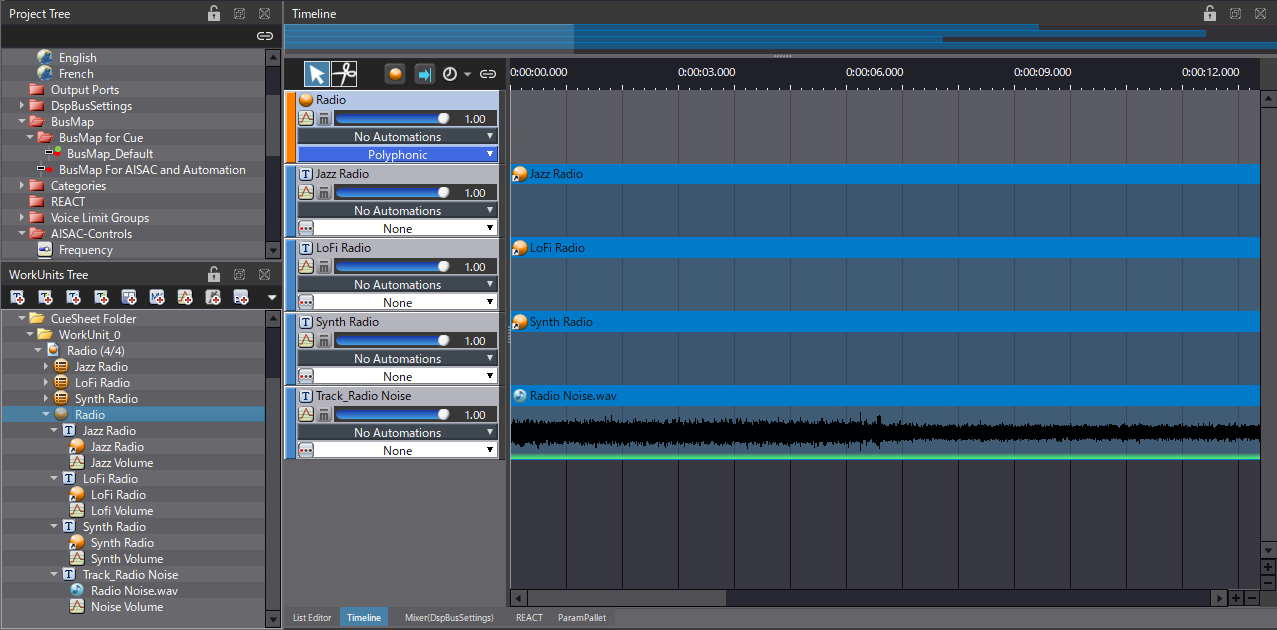
Task: Click the Synth Radio track volume value 1.00
Action: [x=475, y=341]
